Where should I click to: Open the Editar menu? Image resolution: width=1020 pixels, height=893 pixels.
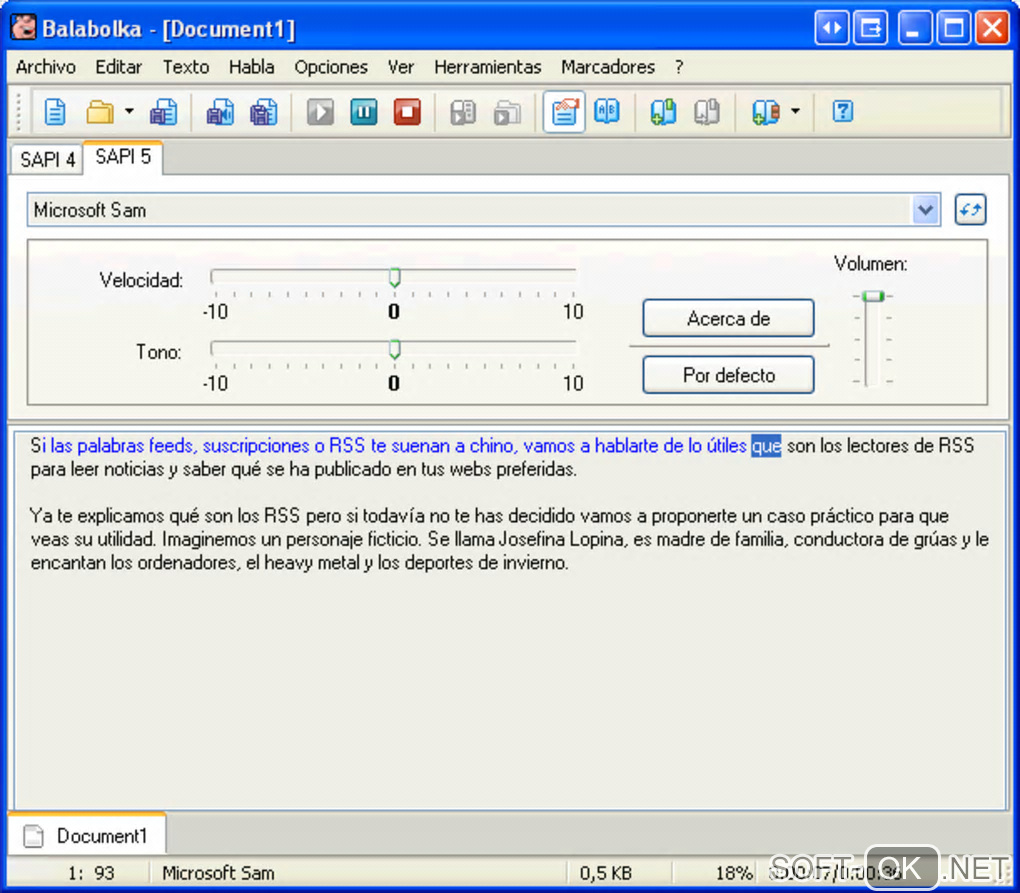pos(118,67)
